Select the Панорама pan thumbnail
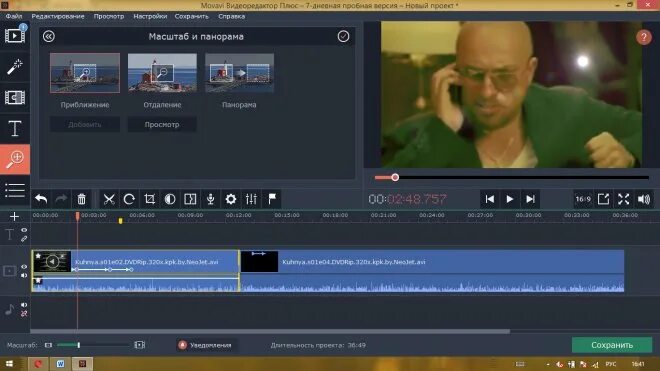 point(240,73)
